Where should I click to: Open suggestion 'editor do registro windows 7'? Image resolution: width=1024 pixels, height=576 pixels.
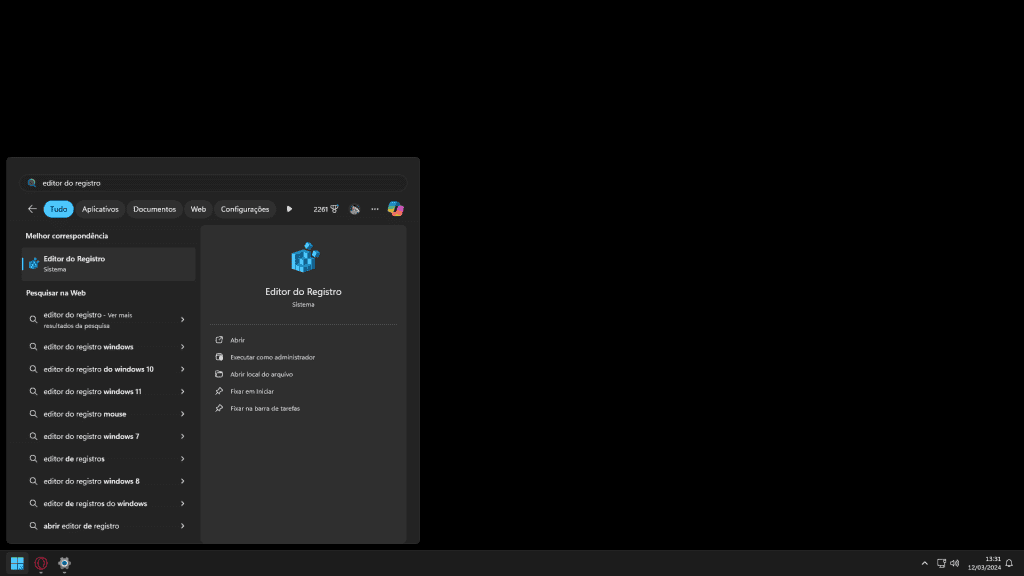click(x=108, y=436)
